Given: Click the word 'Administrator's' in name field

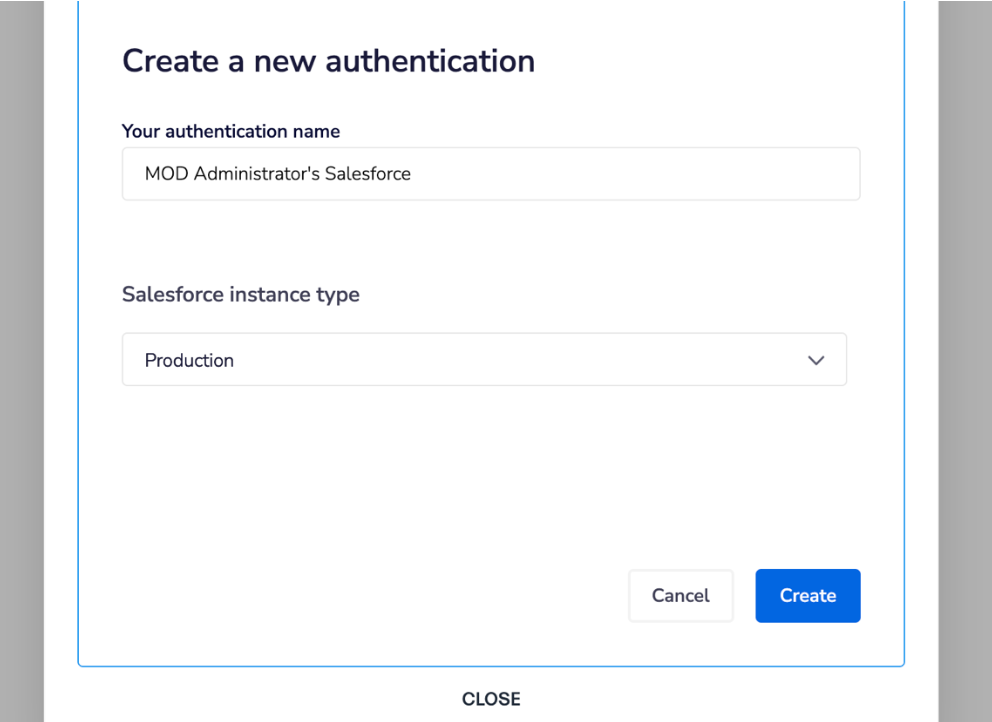Looking at the screenshot, I should tap(256, 174).
